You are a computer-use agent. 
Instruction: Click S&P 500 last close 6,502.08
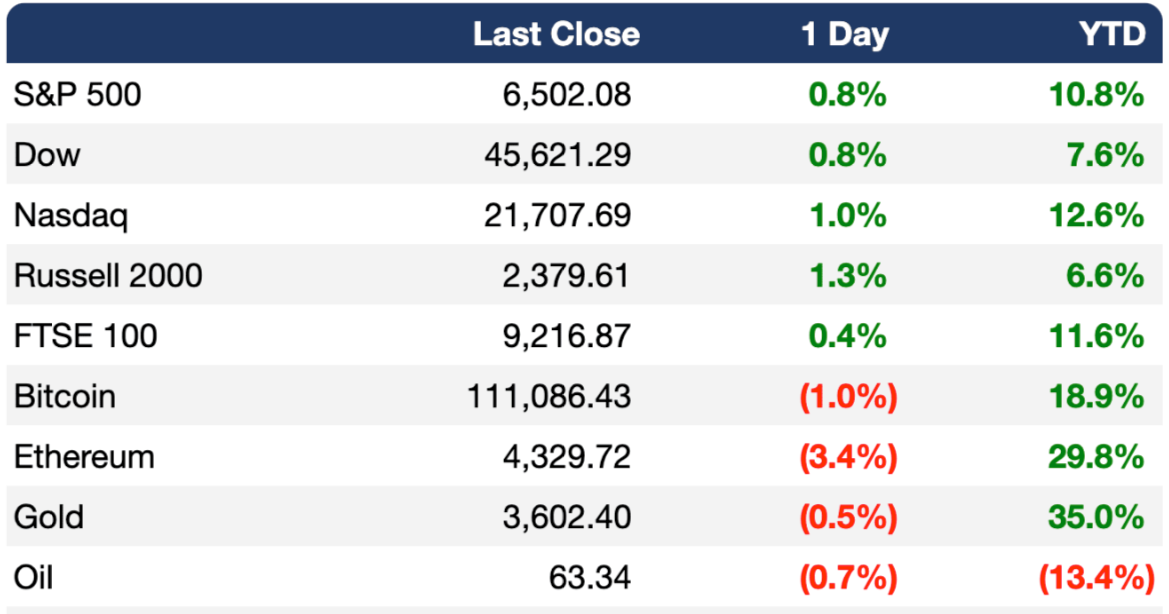coord(567,95)
